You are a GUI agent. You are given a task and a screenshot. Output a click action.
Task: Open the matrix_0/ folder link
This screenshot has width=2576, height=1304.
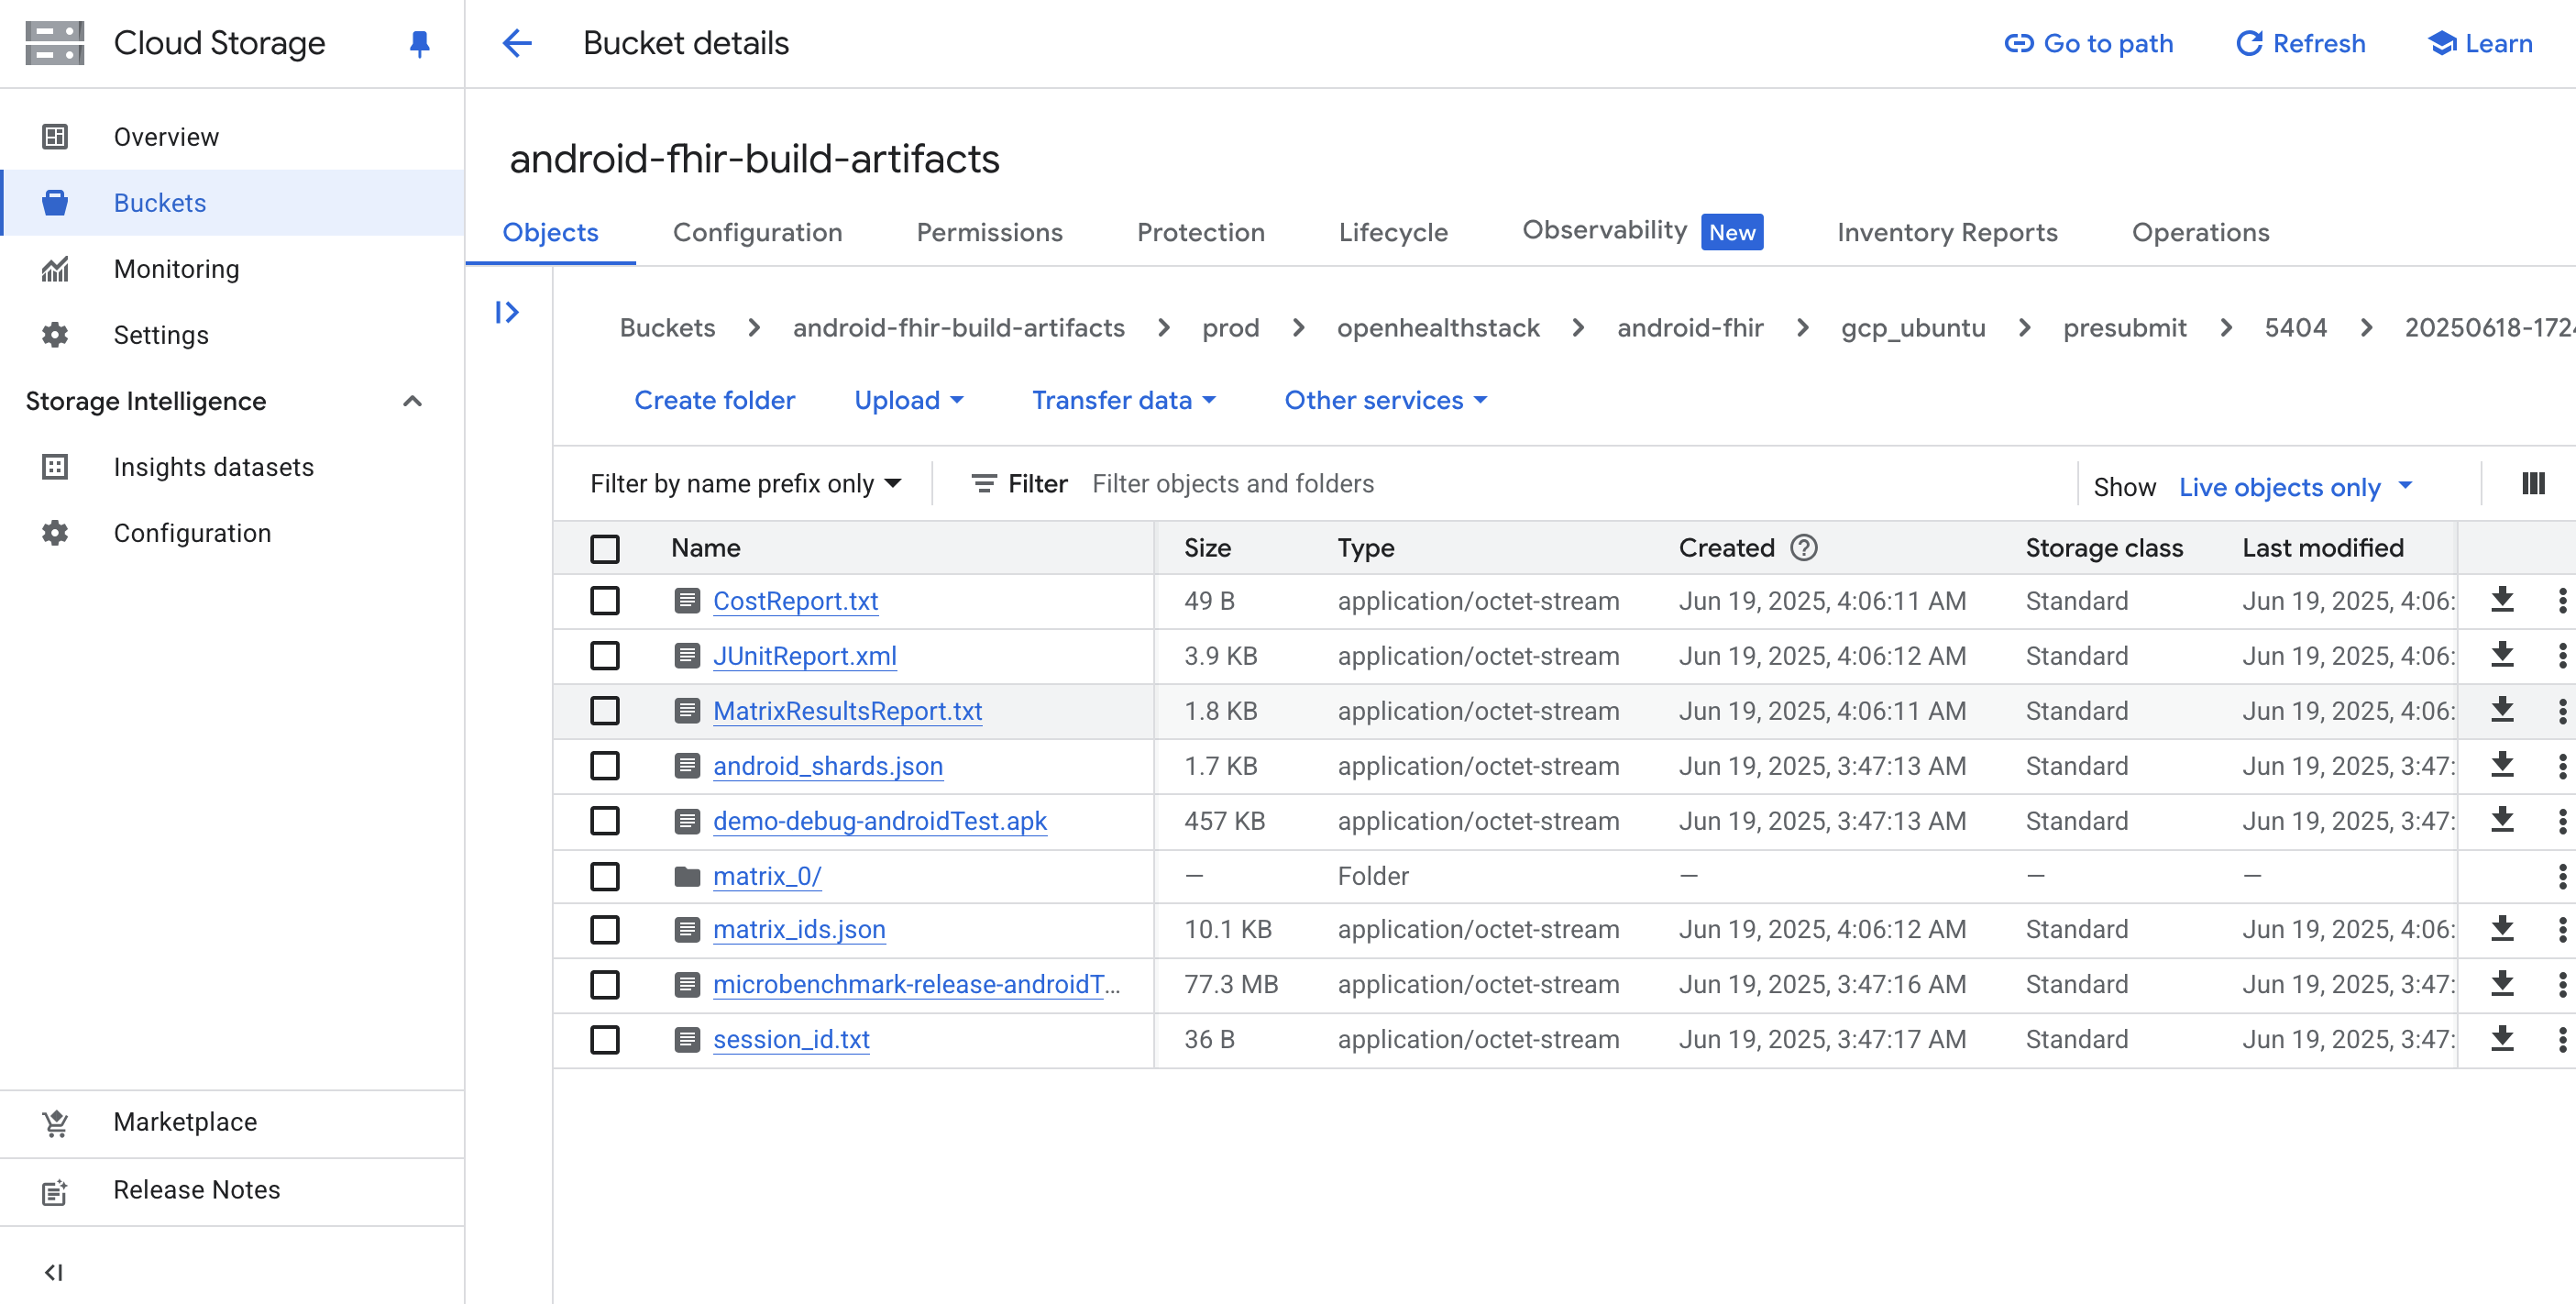[x=767, y=877]
